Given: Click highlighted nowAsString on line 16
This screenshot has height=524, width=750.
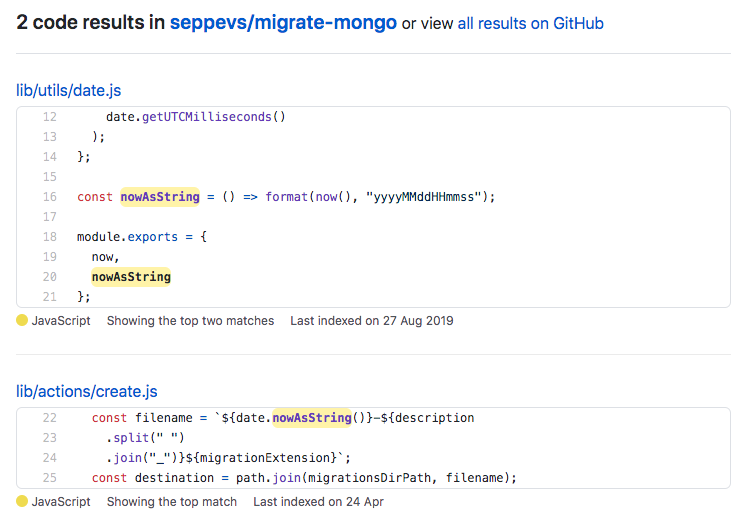Looking at the screenshot, I should 160,196.
